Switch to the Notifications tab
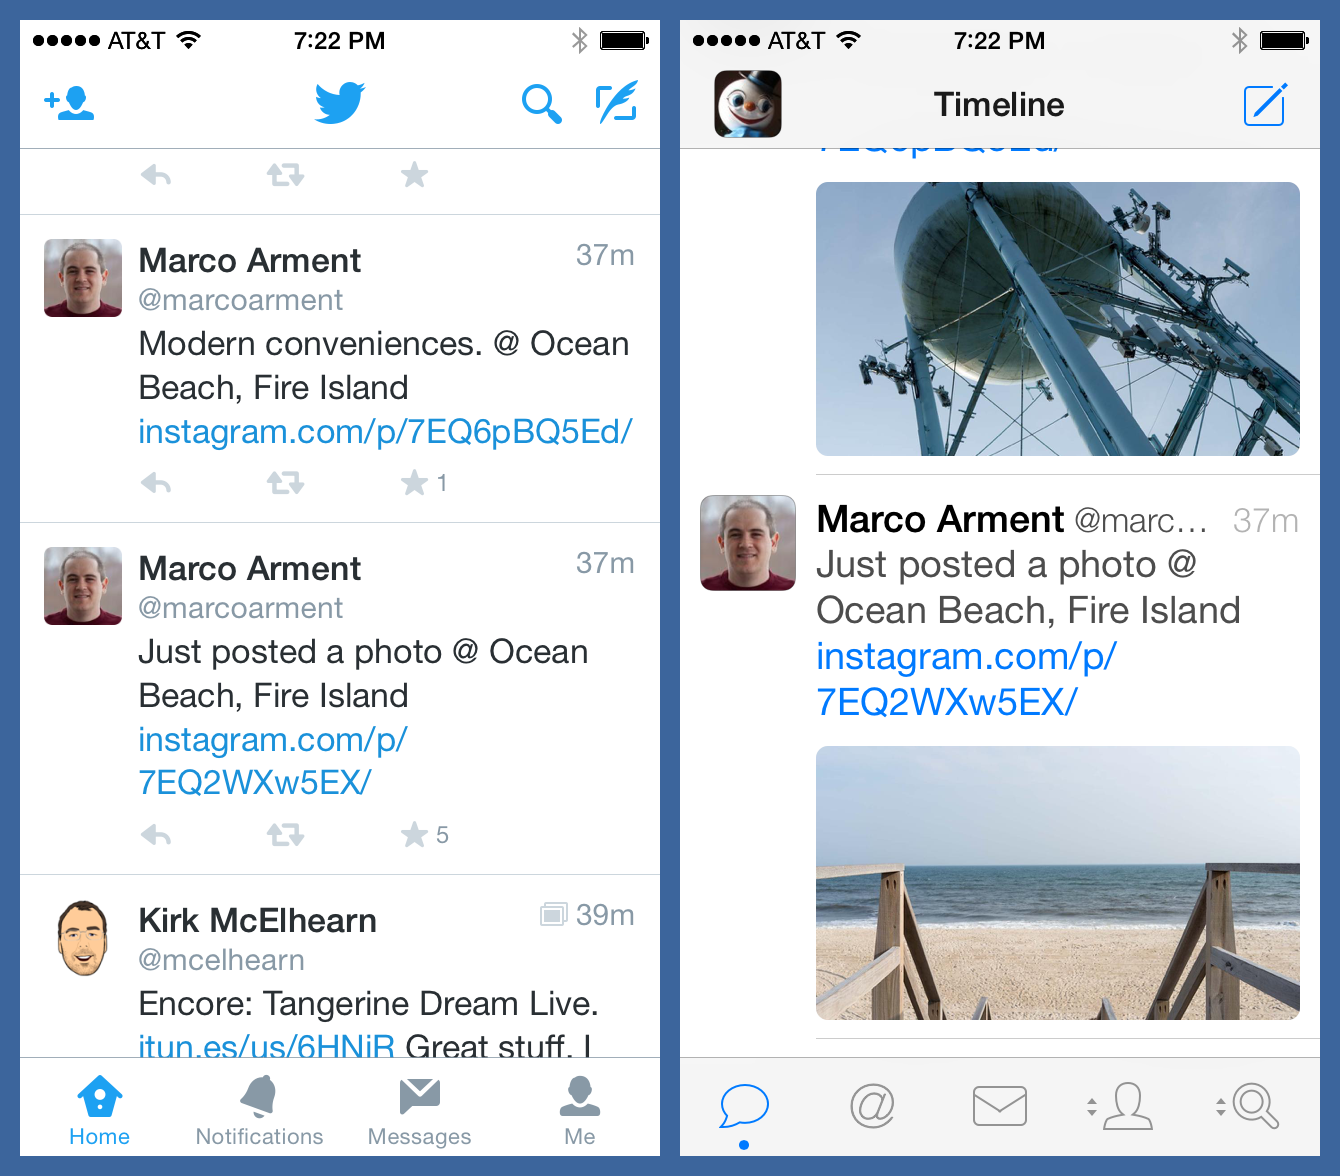The height and width of the screenshot is (1176, 1340). click(259, 1110)
